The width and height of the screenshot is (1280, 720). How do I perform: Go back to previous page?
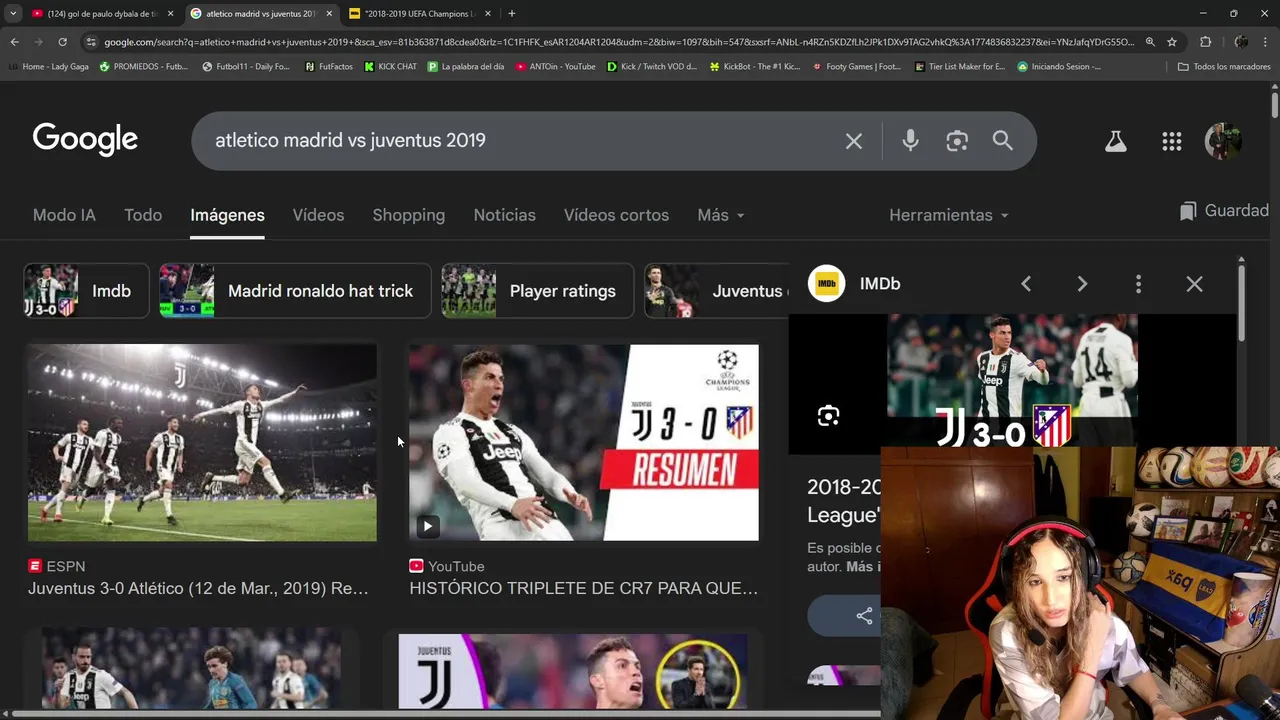tap(14, 42)
